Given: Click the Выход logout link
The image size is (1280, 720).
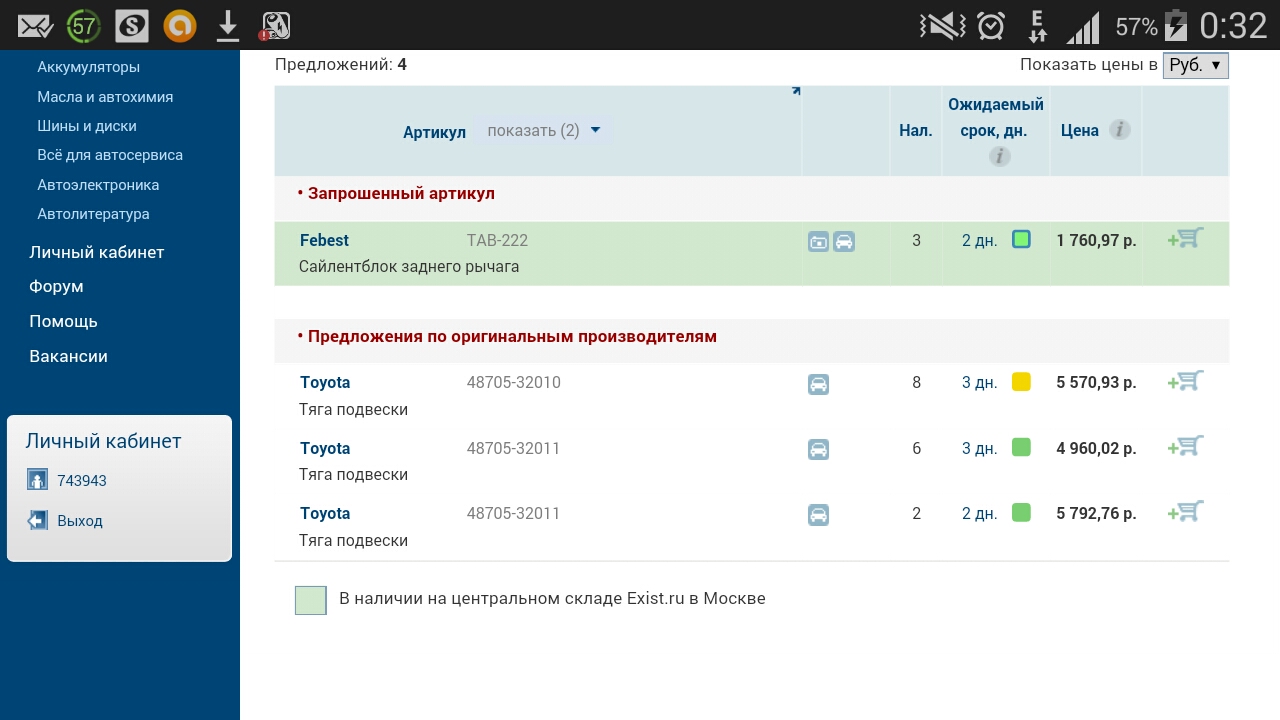Looking at the screenshot, I should point(80,521).
